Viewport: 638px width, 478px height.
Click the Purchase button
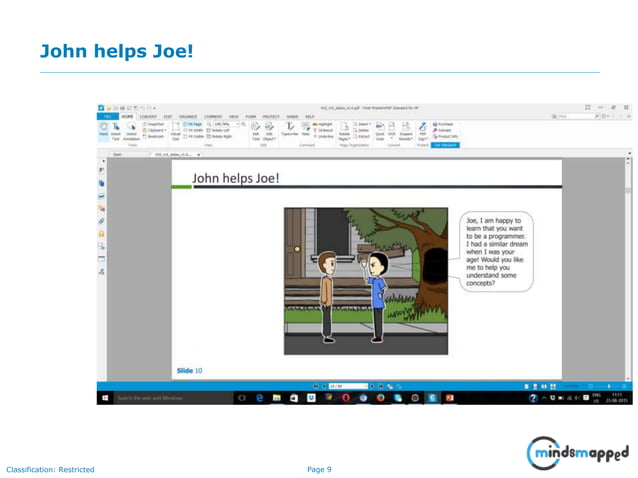point(443,124)
